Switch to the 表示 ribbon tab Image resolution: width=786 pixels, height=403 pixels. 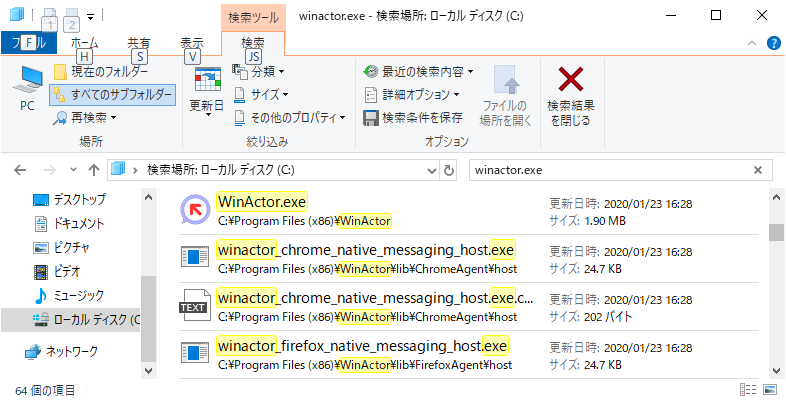point(192,43)
